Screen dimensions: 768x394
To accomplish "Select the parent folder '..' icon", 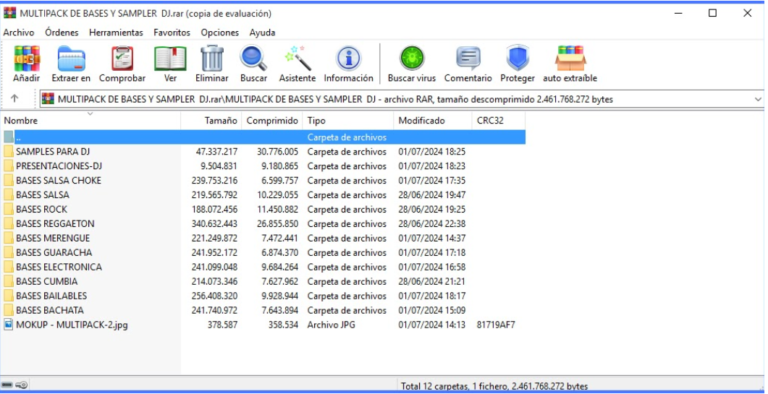I will [x=9, y=137].
